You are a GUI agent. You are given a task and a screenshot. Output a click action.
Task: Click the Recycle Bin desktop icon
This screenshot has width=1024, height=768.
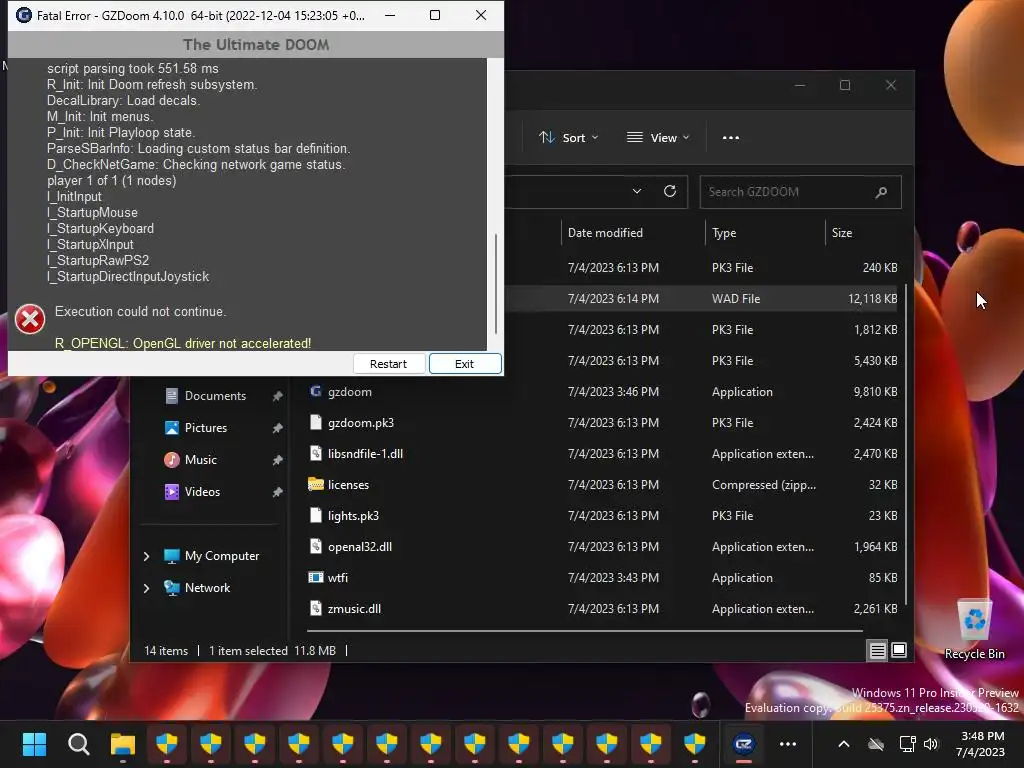974,630
